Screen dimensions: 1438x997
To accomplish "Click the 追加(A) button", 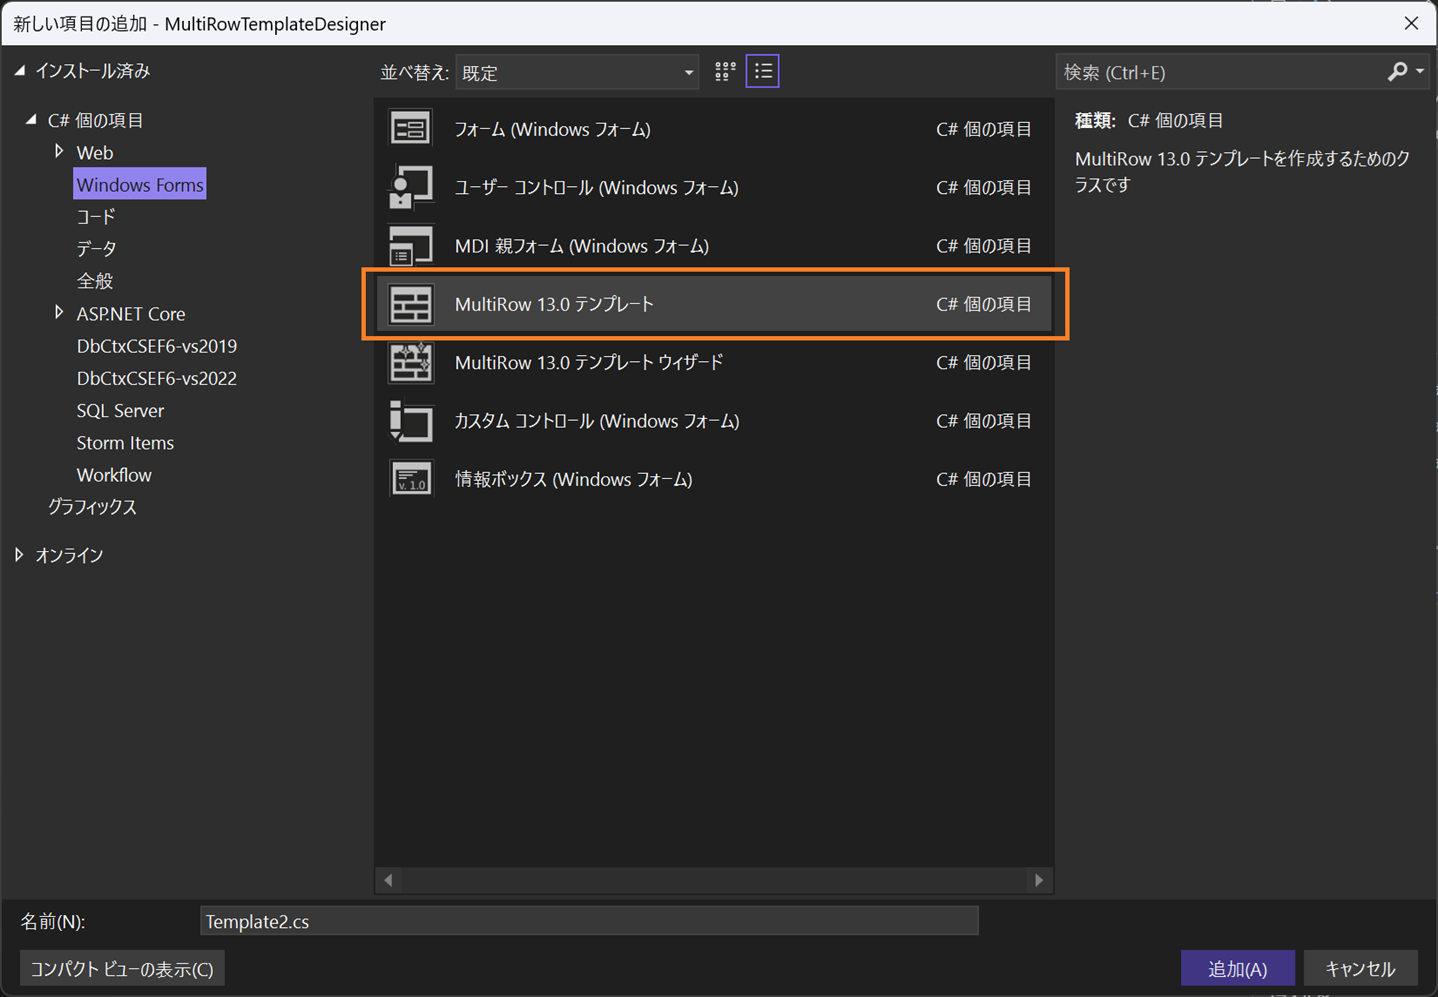I will click(1238, 969).
